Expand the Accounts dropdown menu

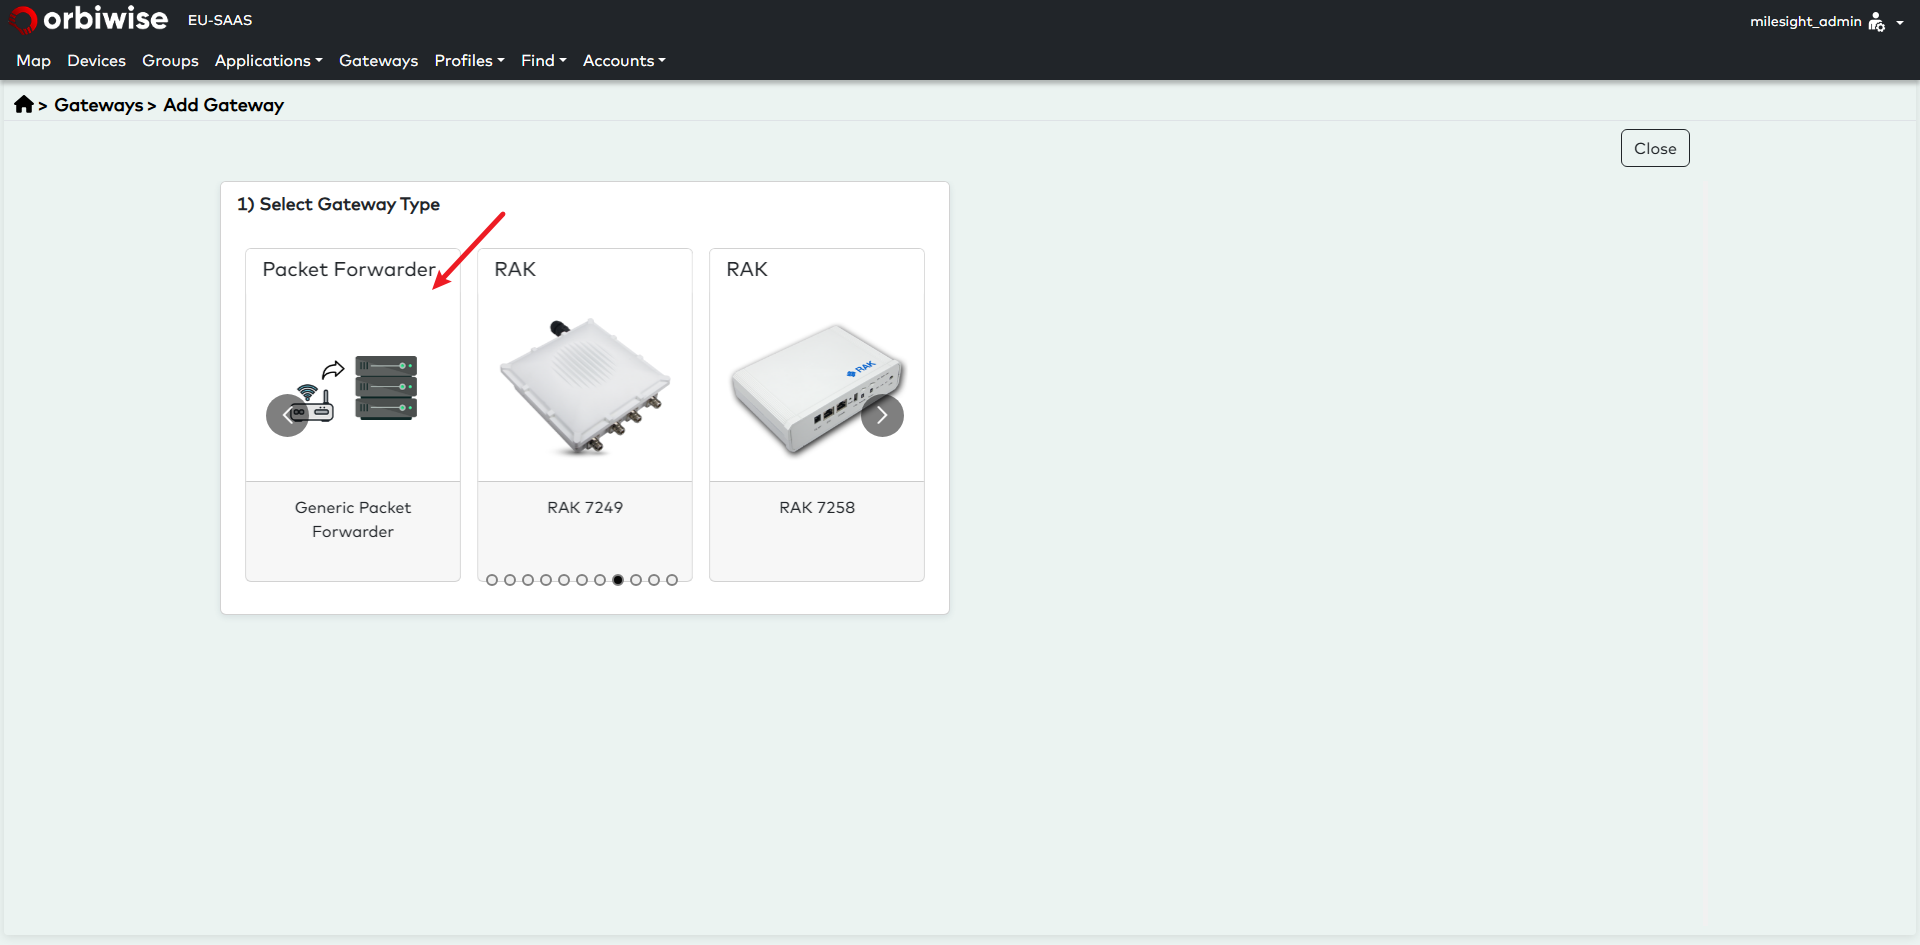pos(624,61)
